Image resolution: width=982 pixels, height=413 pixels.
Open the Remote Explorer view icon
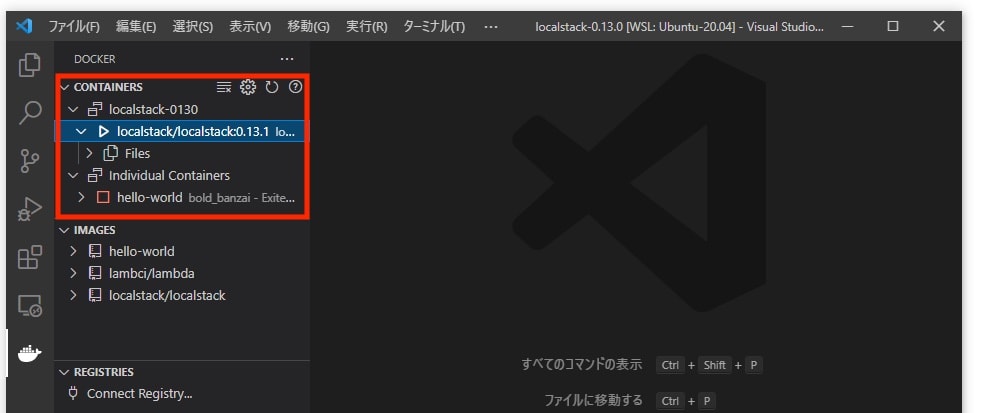[29, 305]
